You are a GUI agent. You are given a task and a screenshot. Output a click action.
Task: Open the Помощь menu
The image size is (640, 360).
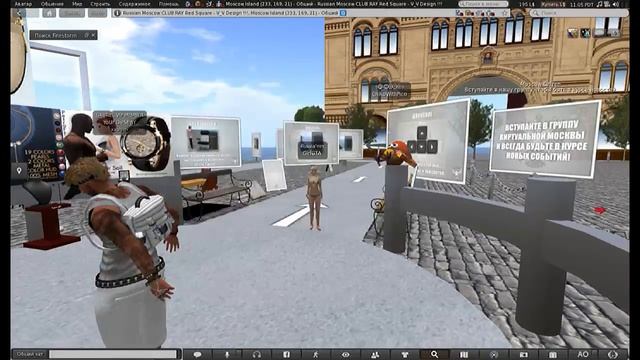tap(168, 4)
